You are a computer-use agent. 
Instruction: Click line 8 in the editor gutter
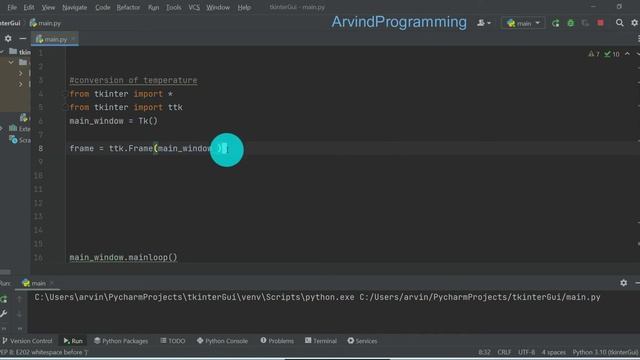(40, 149)
